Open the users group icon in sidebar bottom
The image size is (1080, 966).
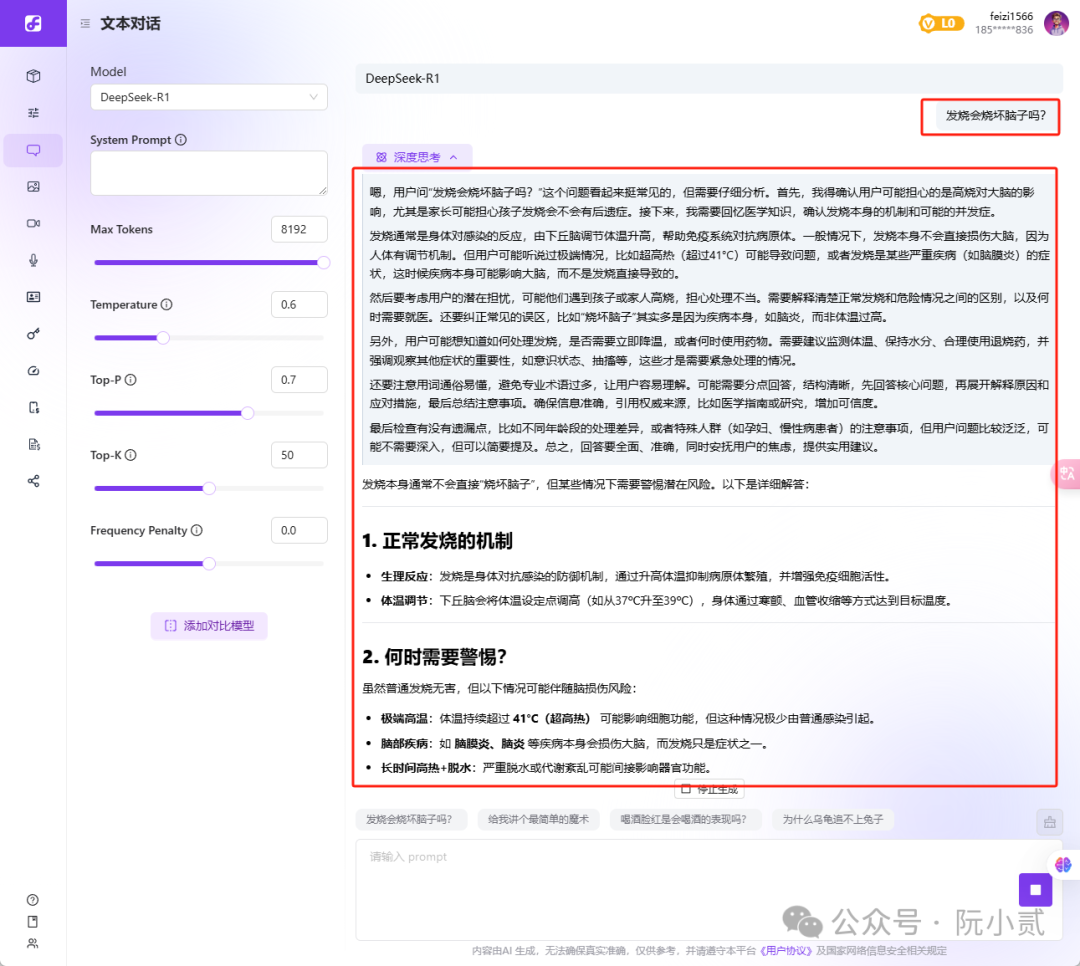32,944
